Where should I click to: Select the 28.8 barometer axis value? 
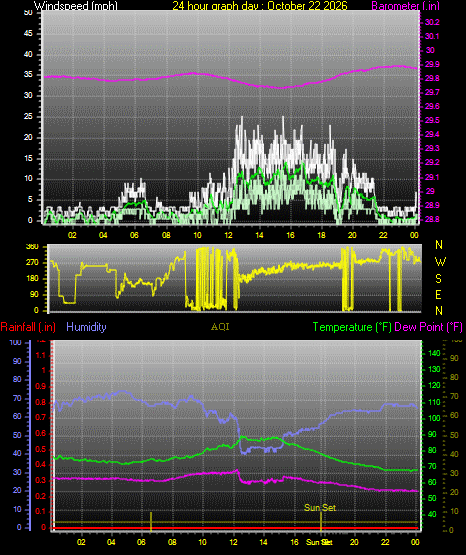pyautogui.click(x=432, y=219)
